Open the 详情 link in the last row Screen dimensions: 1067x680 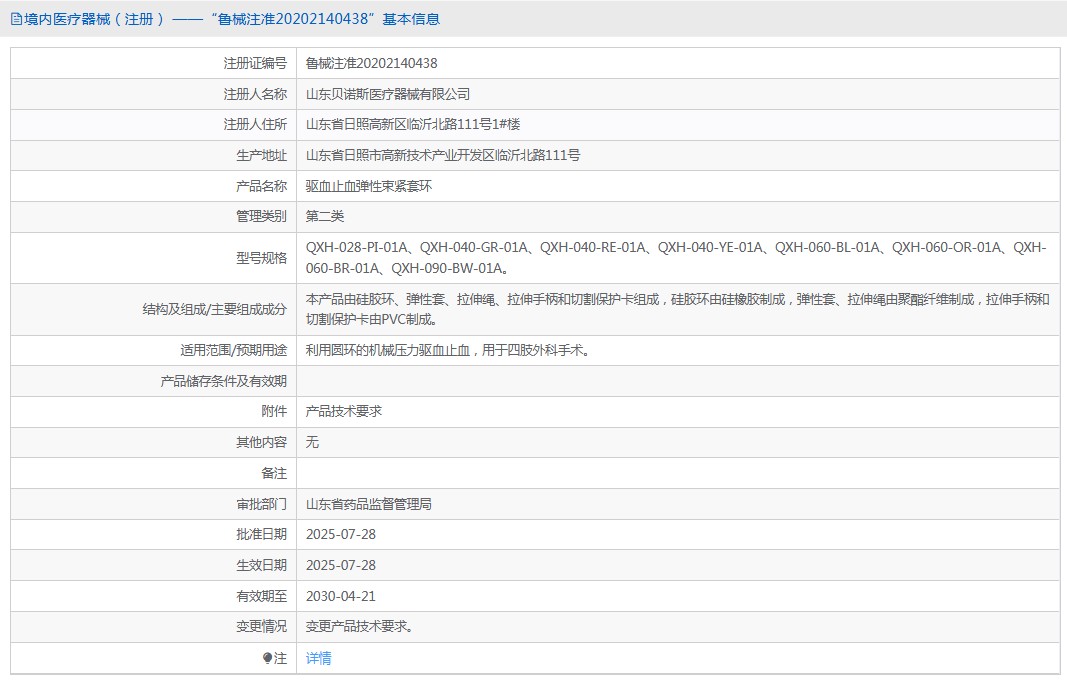[318, 658]
